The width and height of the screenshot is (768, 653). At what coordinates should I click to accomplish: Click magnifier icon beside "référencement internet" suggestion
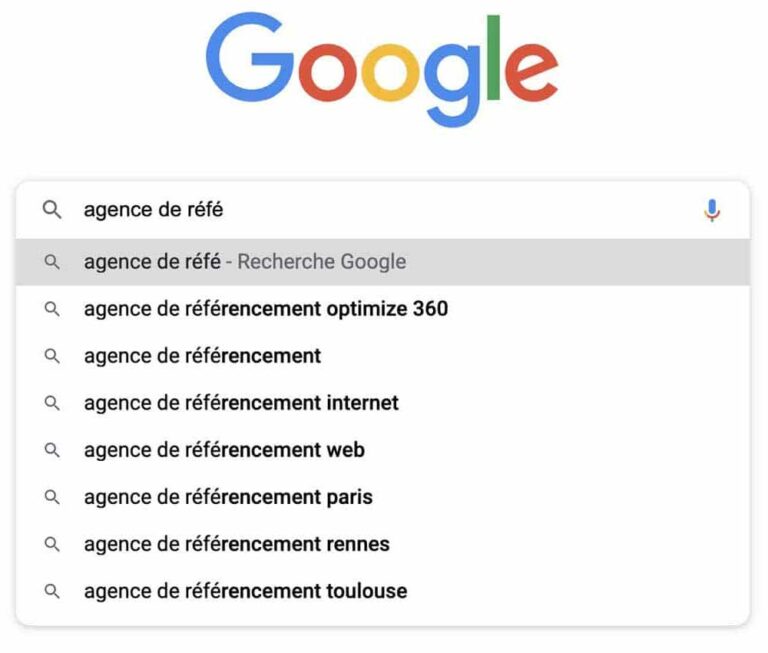coord(52,403)
